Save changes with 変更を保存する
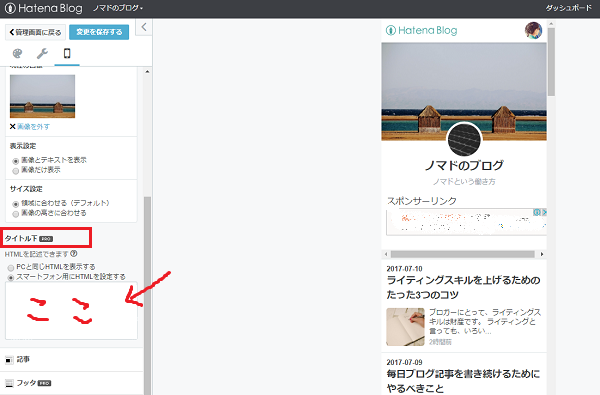This screenshot has height=395, width=600. click(99, 32)
